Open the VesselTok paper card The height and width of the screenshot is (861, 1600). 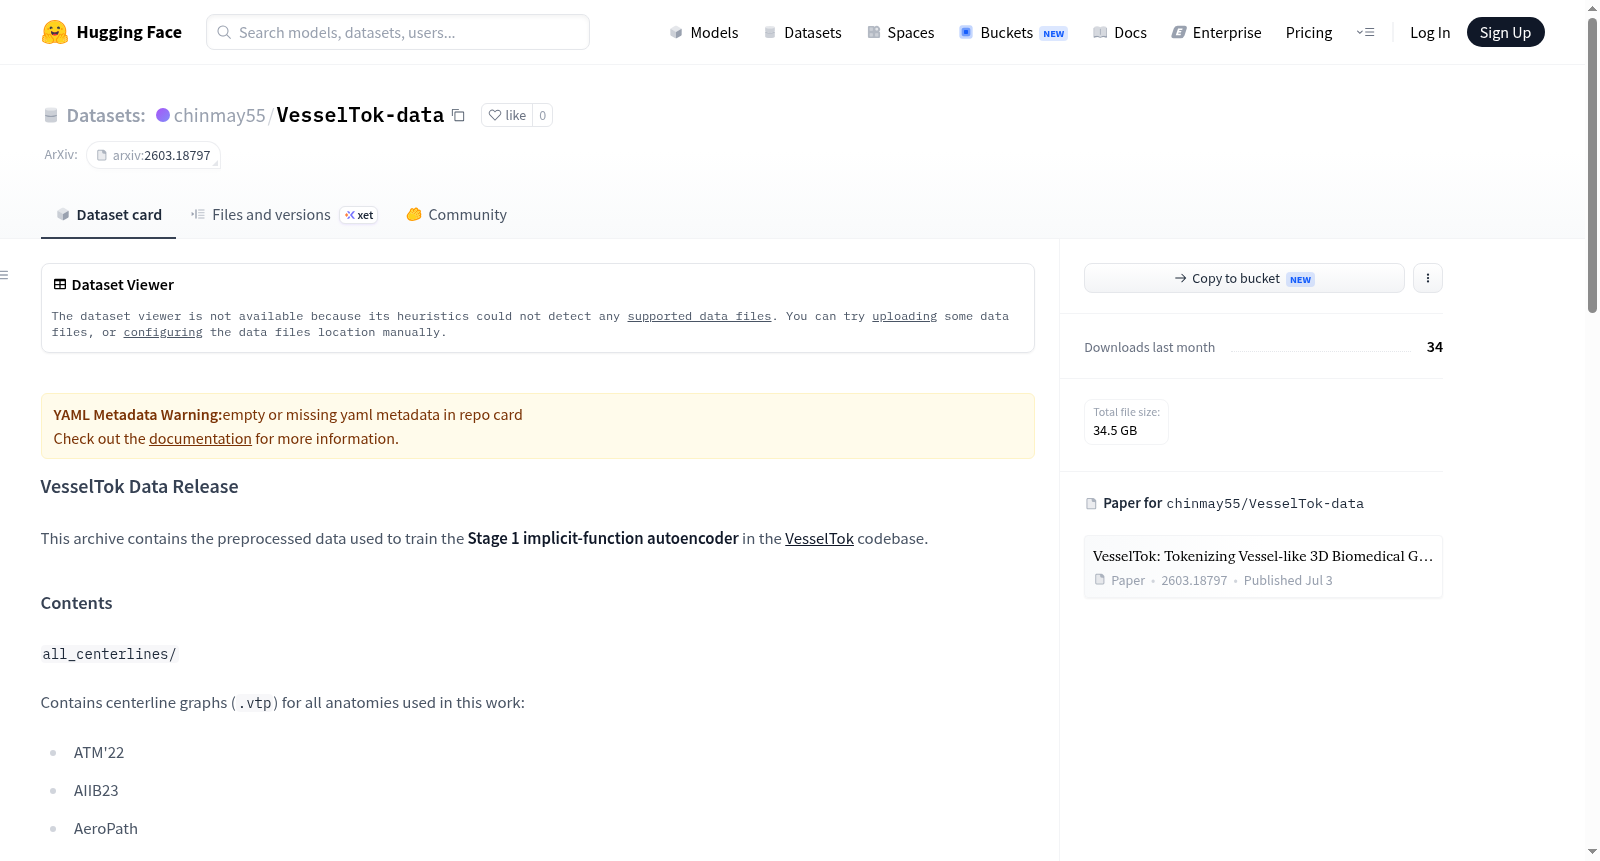(x=1263, y=567)
